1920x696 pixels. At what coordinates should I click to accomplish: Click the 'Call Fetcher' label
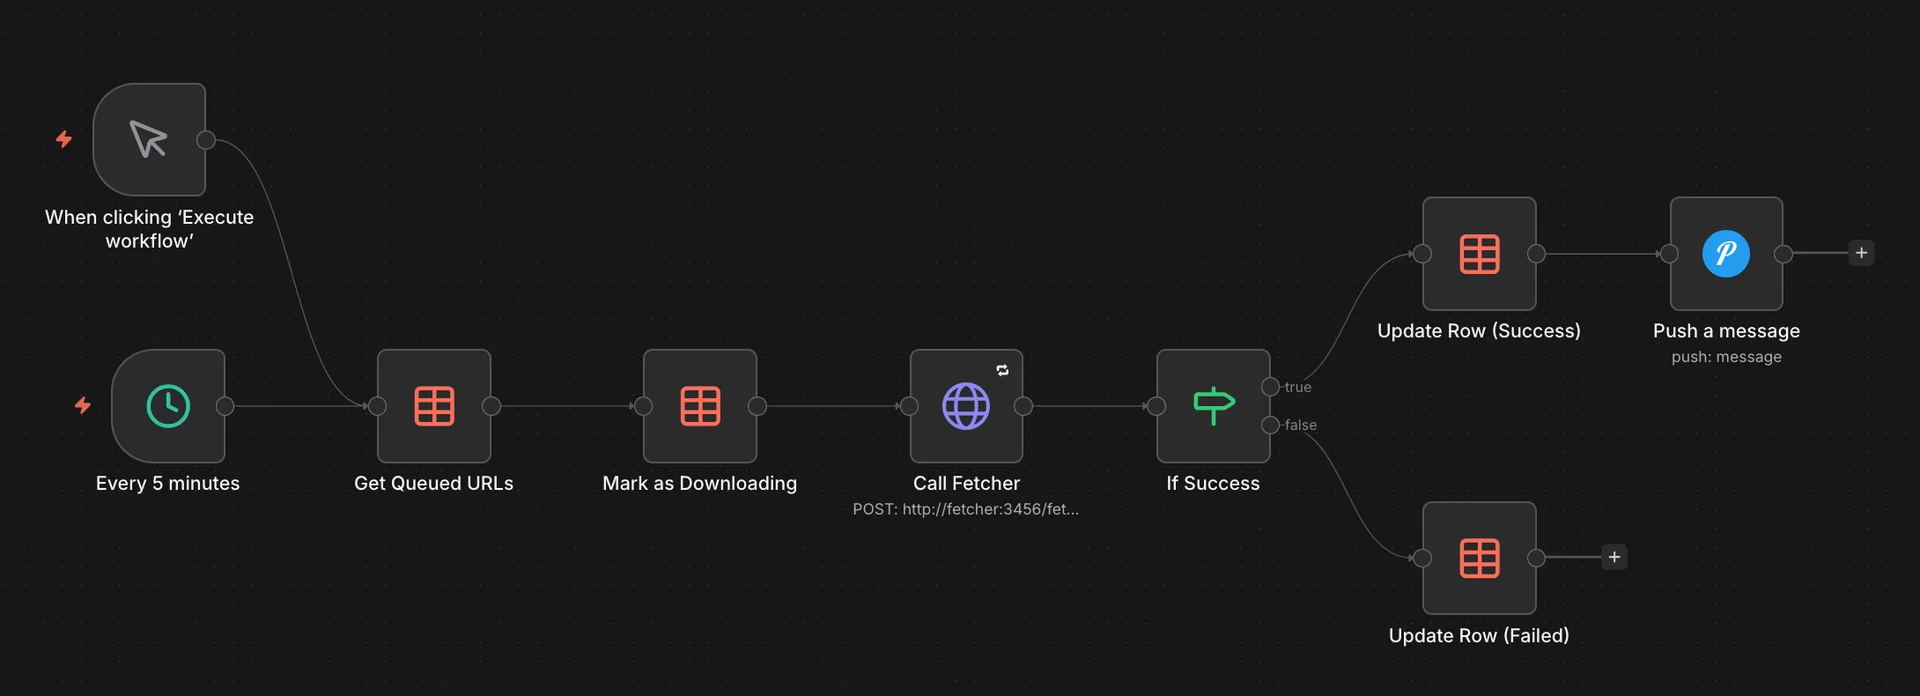coord(966,483)
